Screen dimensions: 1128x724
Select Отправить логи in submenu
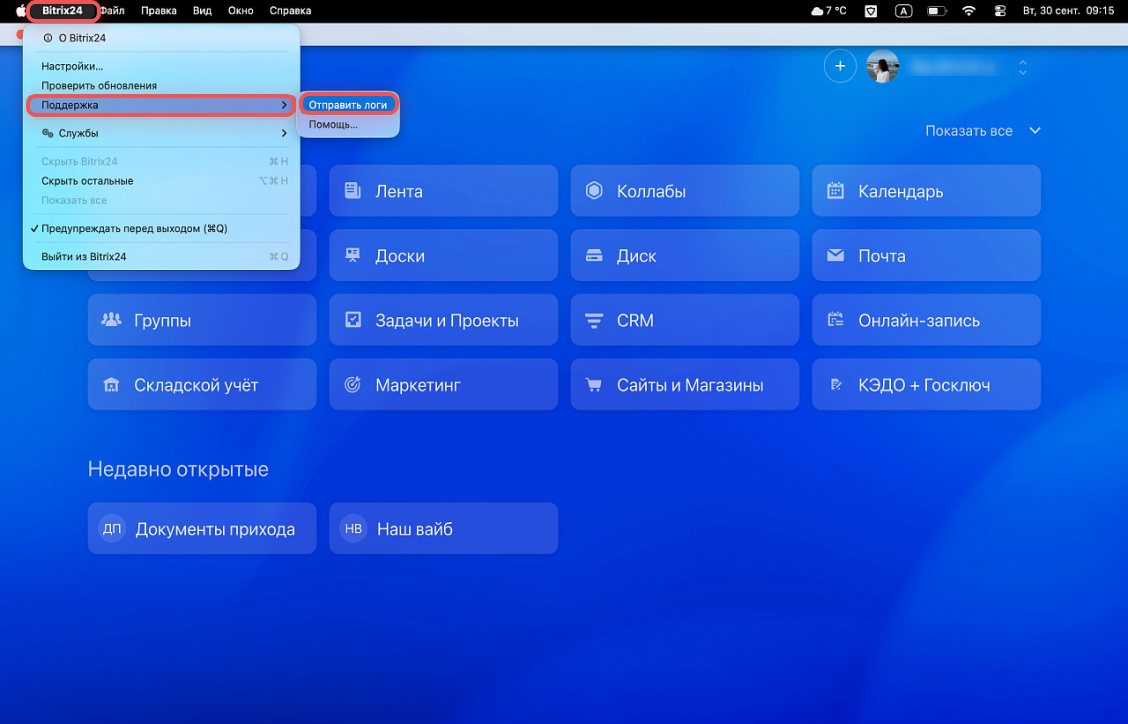tap(347, 105)
